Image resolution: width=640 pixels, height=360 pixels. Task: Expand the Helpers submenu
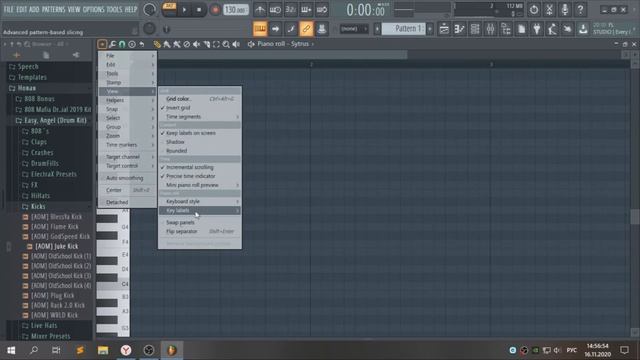(x=127, y=100)
